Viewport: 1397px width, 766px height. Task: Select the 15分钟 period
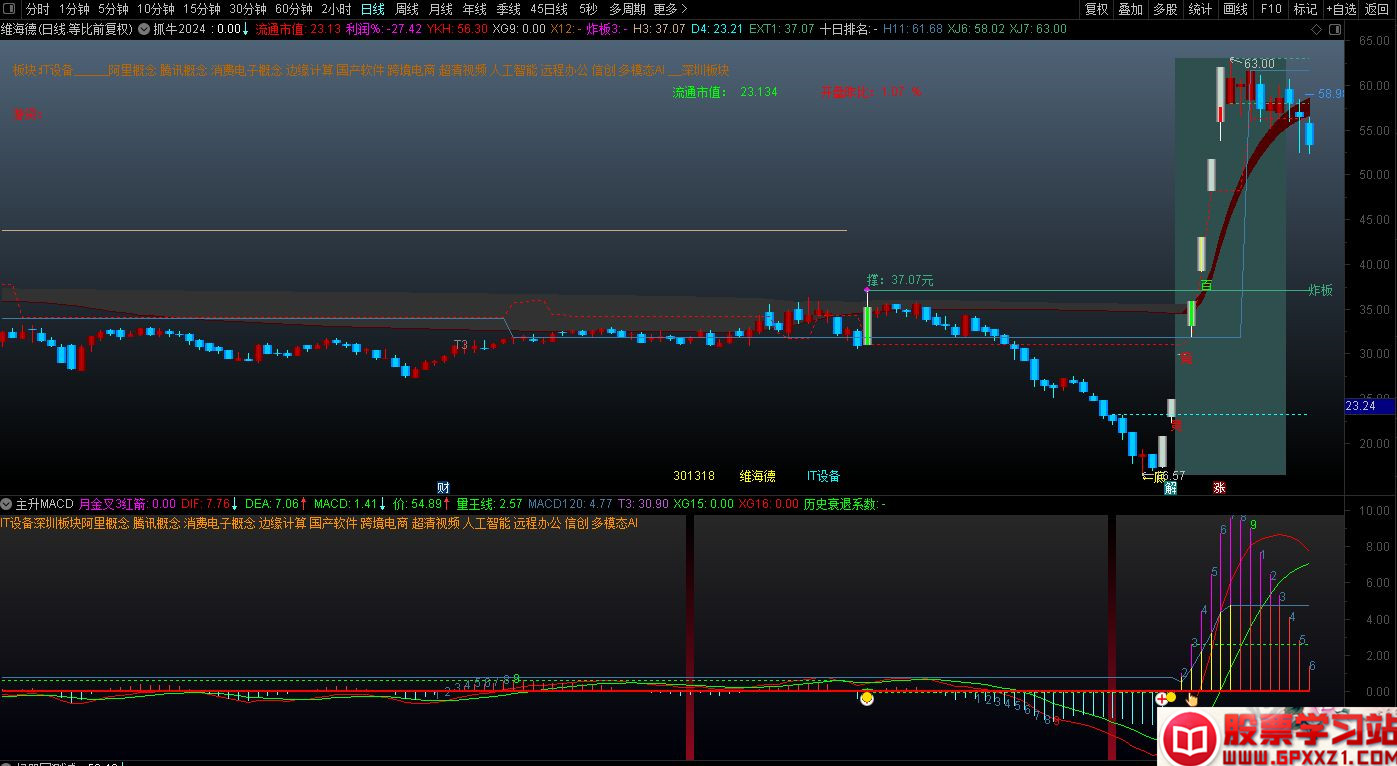(201, 9)
